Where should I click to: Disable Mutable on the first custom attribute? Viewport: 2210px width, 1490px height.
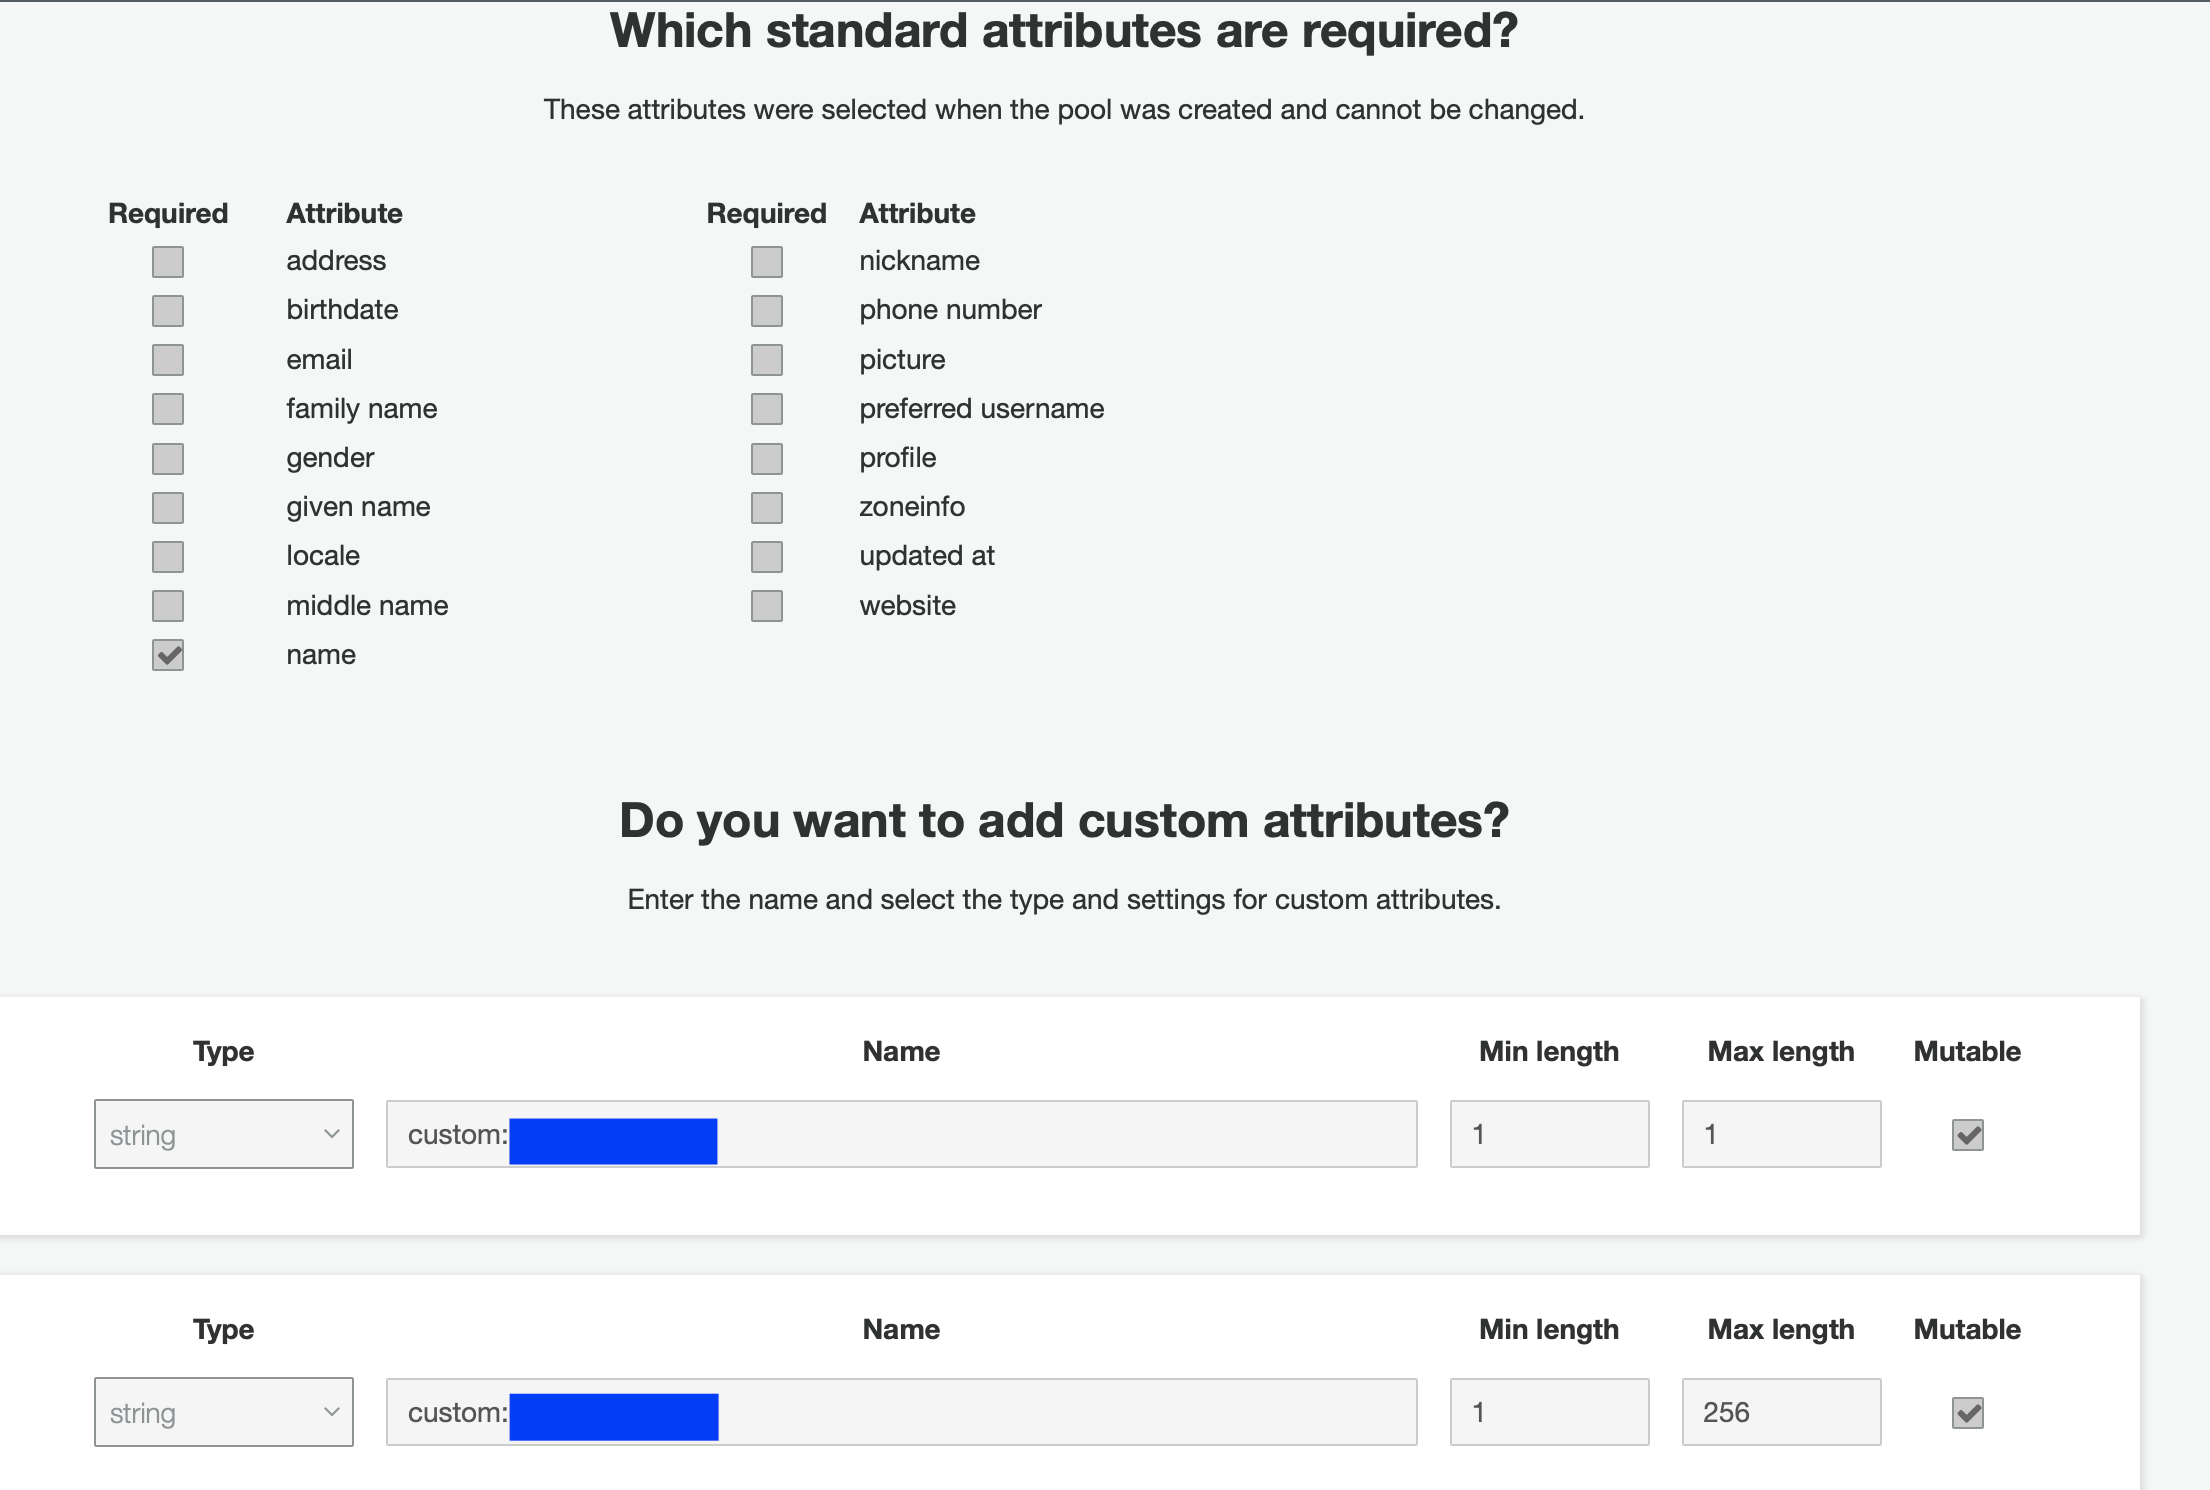1966,1135
